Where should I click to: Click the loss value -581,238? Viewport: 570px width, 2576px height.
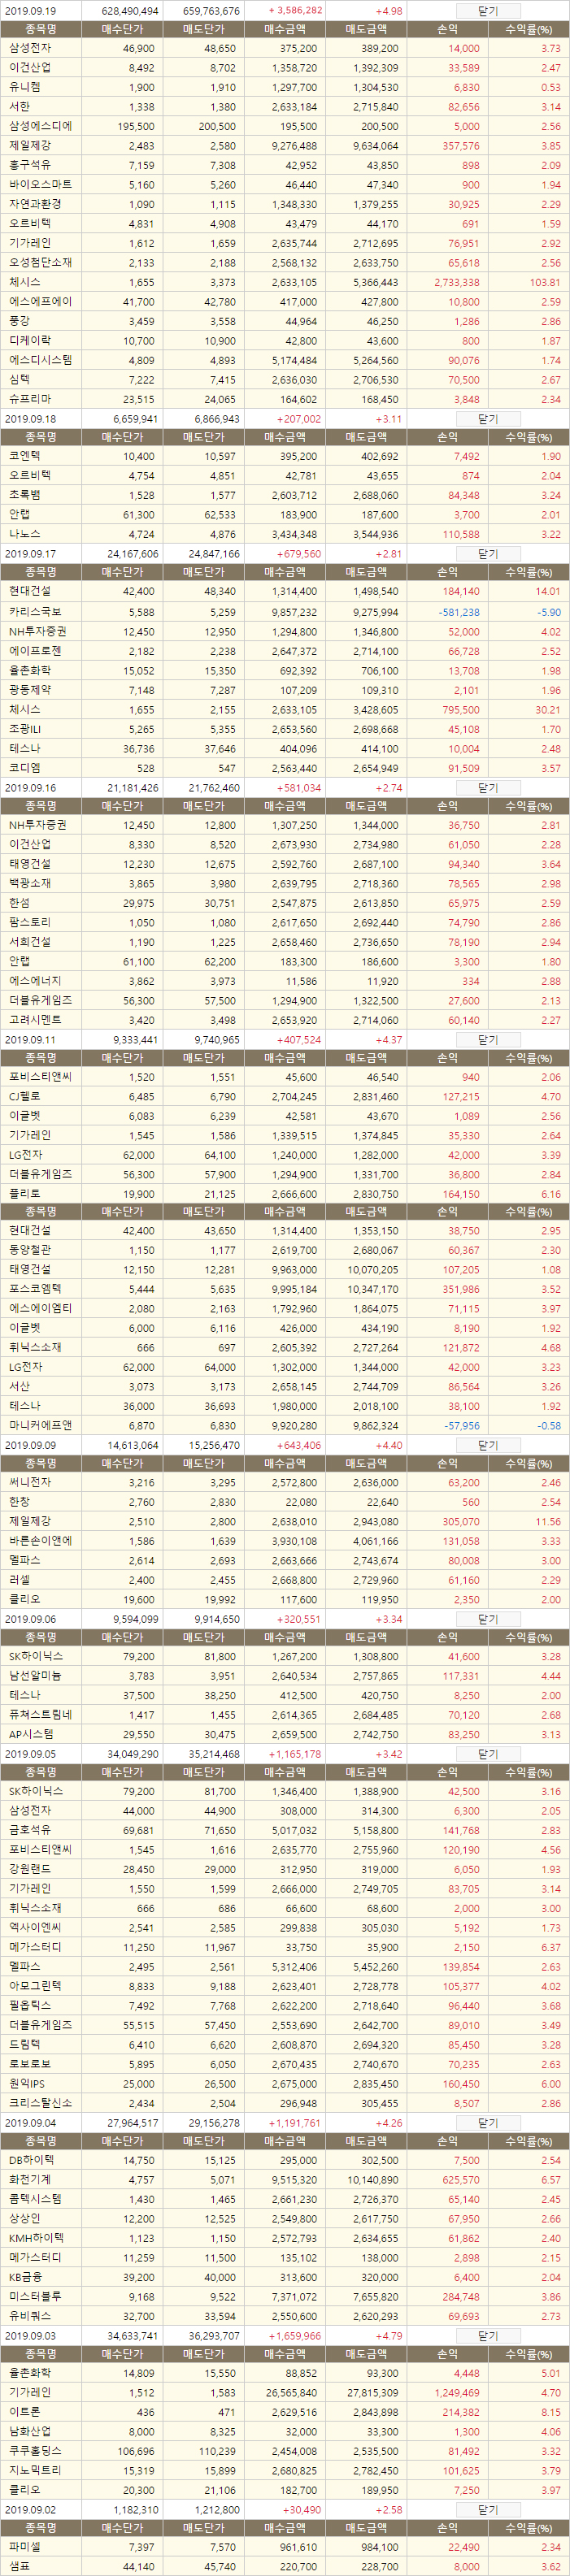coord(458,612)
